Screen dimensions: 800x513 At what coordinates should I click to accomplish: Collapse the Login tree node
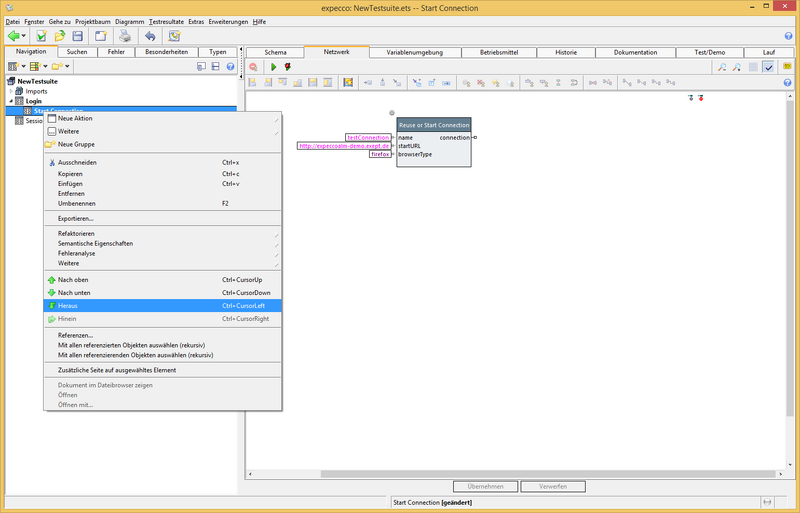point(12,101)
